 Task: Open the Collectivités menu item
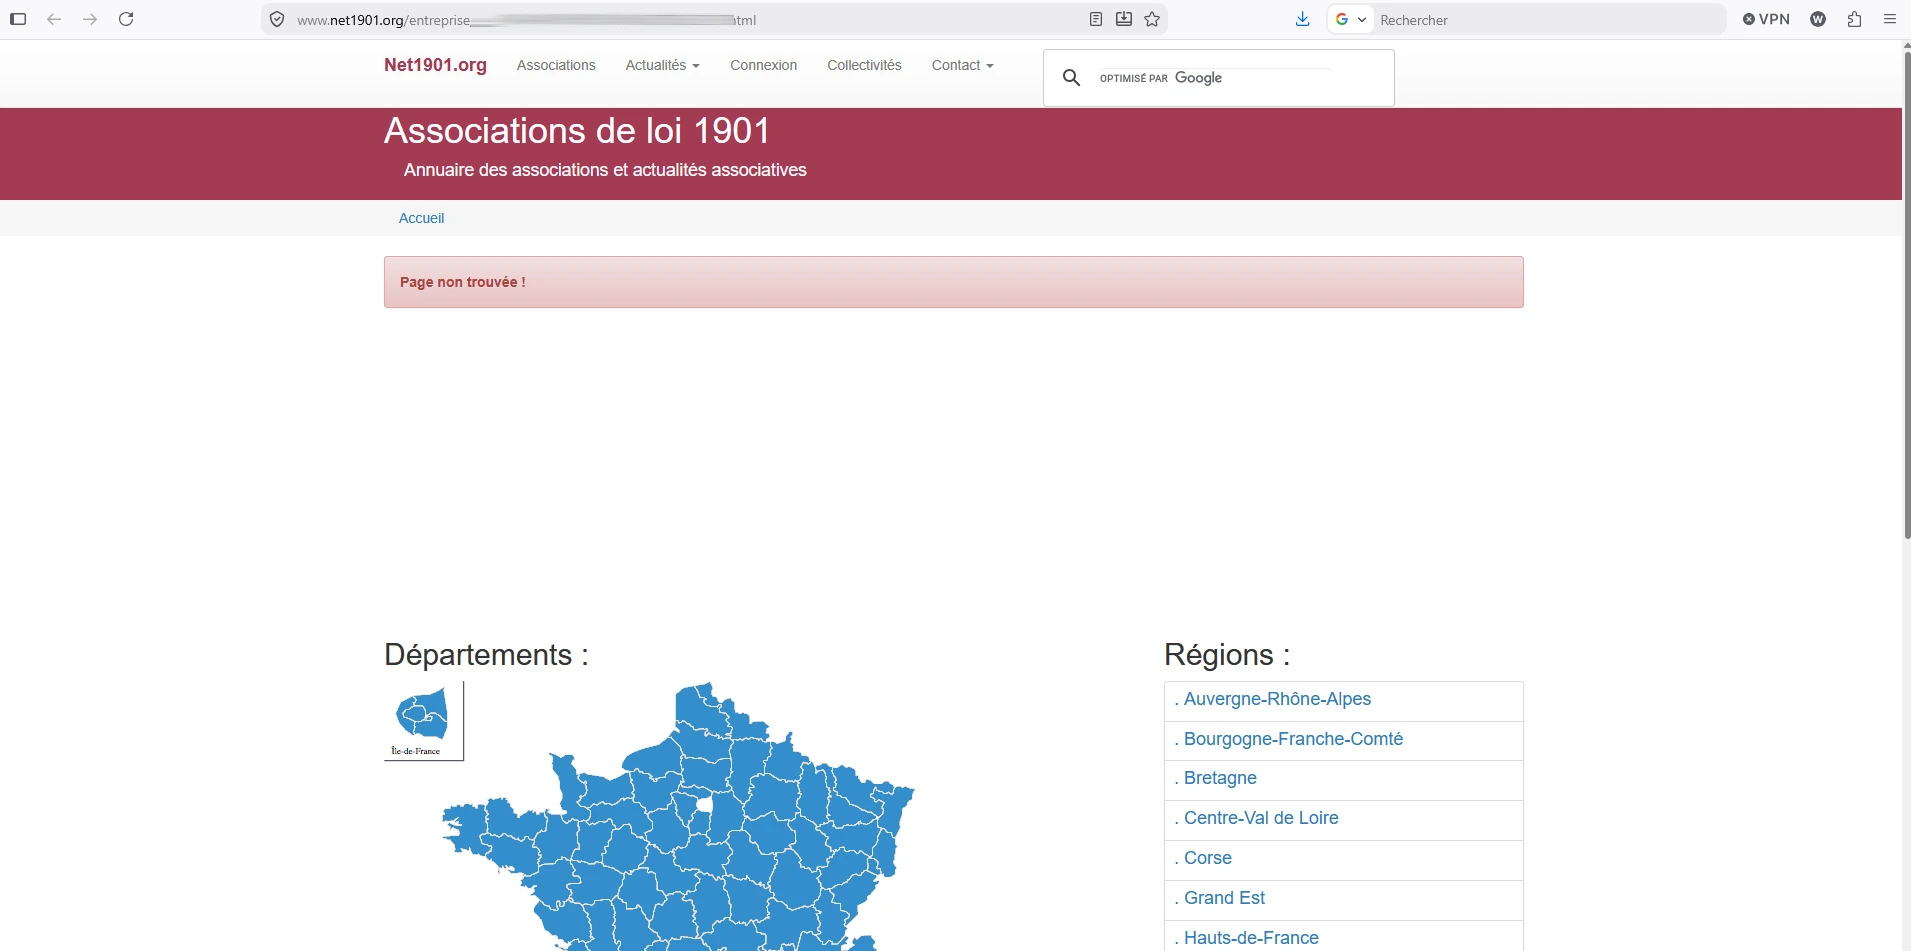pos(864,65)
